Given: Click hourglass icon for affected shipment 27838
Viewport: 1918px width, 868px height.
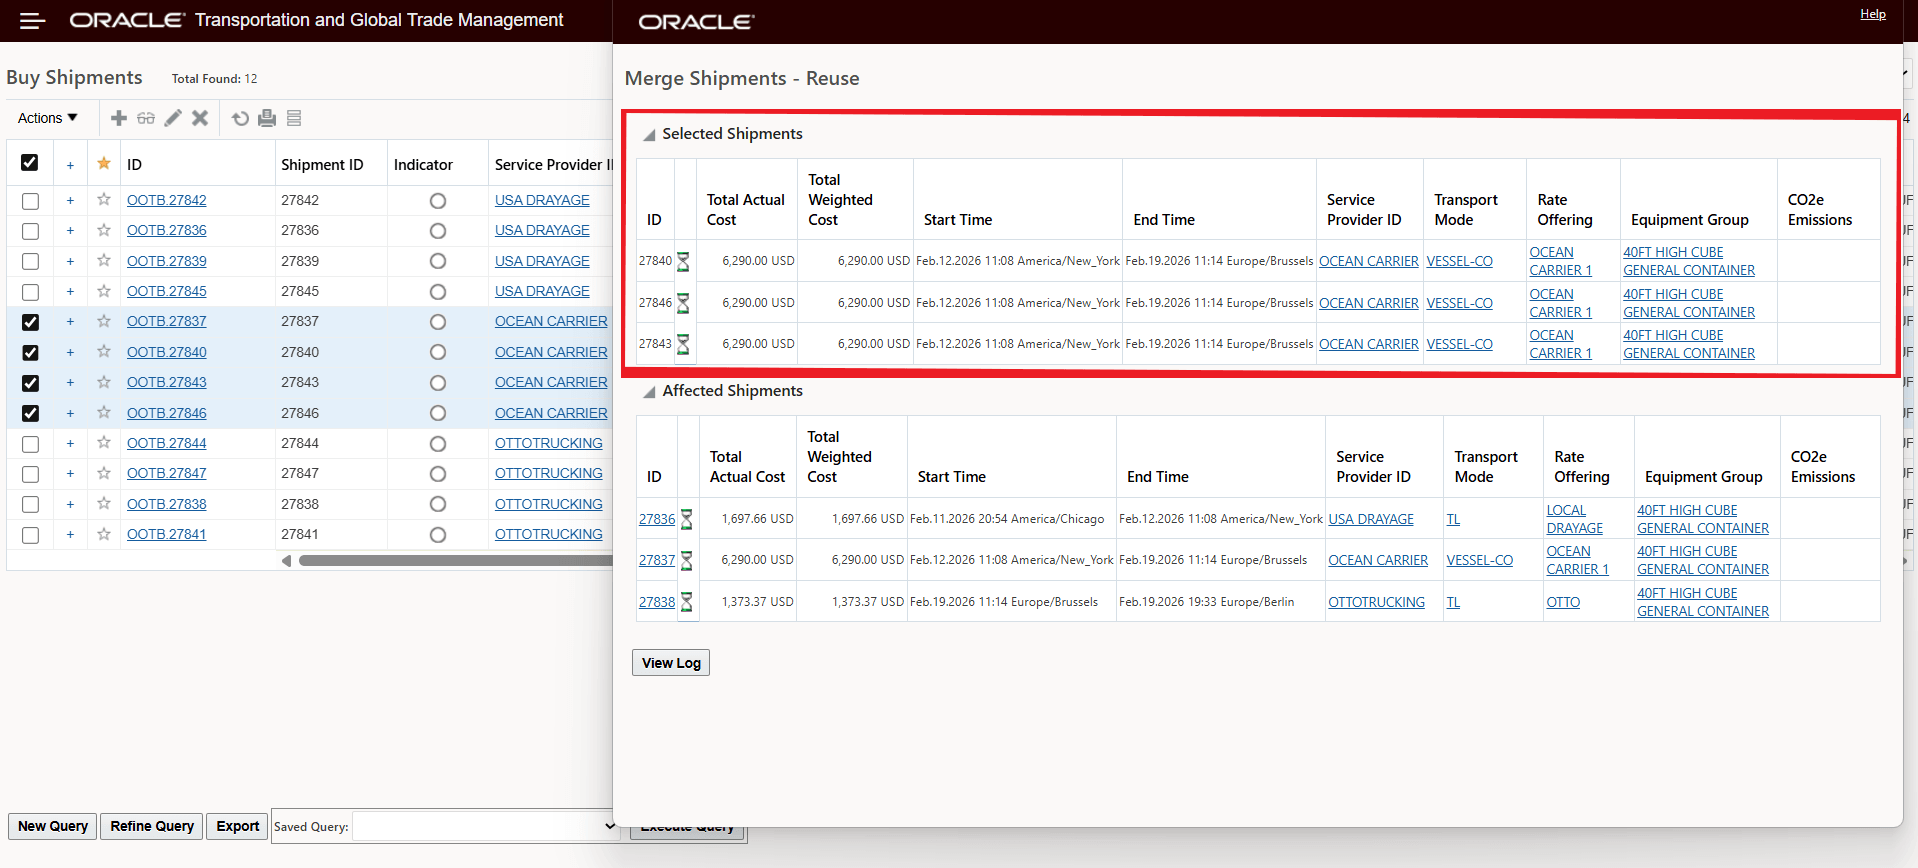Looking at the screenshot, I should click(x=687, y=602).
